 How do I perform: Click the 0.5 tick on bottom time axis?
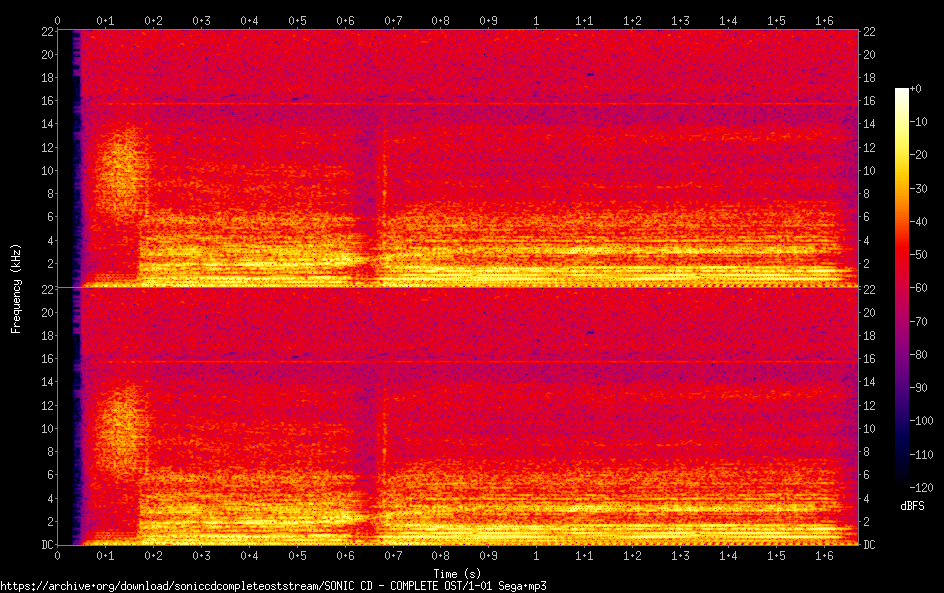coord(297,555)
